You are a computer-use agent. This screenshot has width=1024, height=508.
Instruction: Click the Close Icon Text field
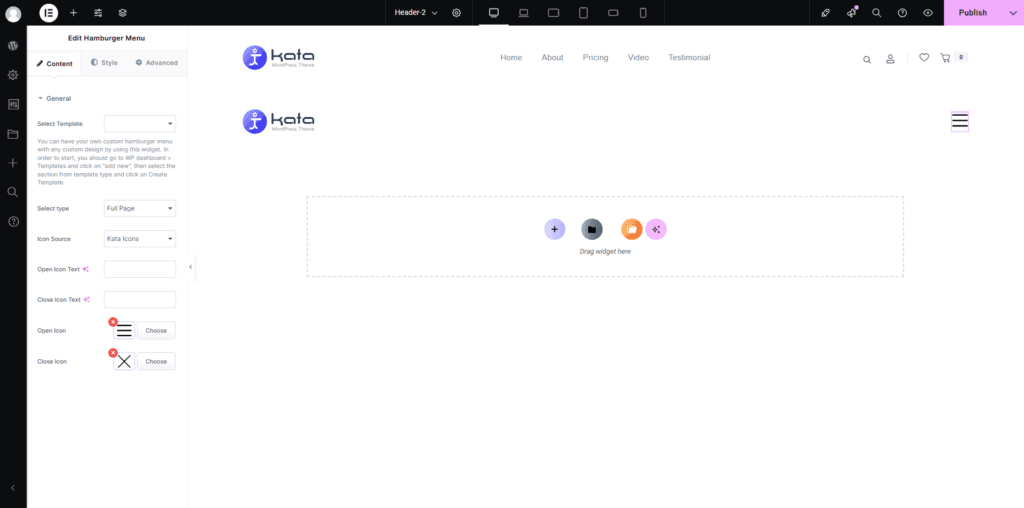140,300
